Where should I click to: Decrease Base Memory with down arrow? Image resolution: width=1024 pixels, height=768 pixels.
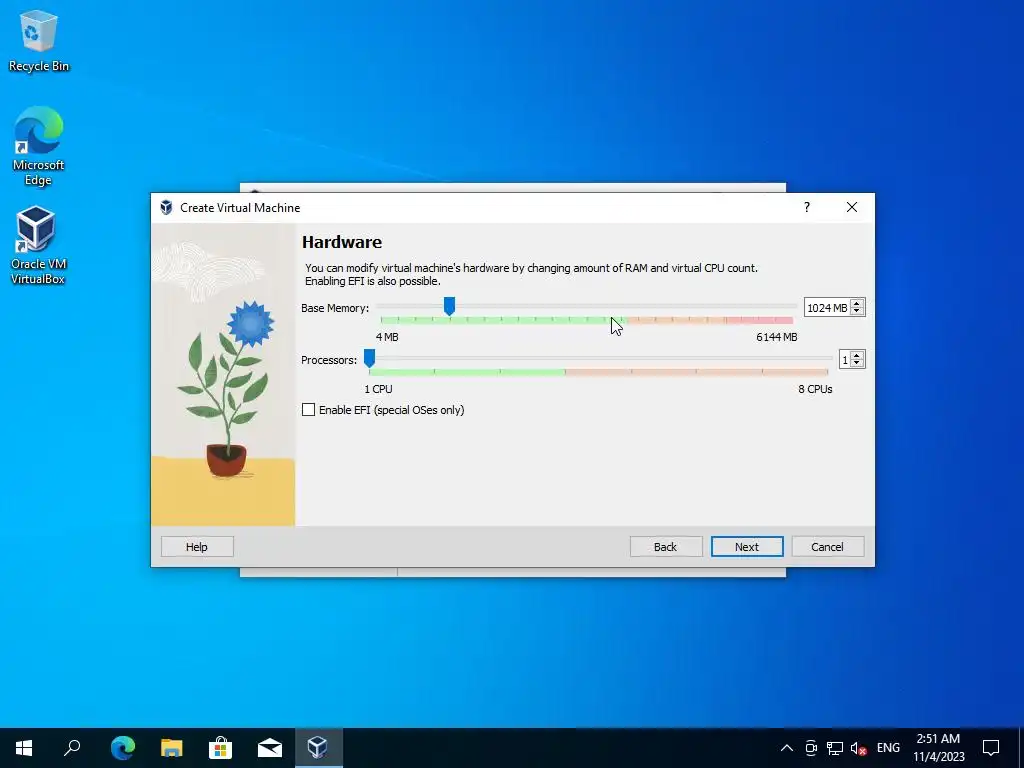857,312
